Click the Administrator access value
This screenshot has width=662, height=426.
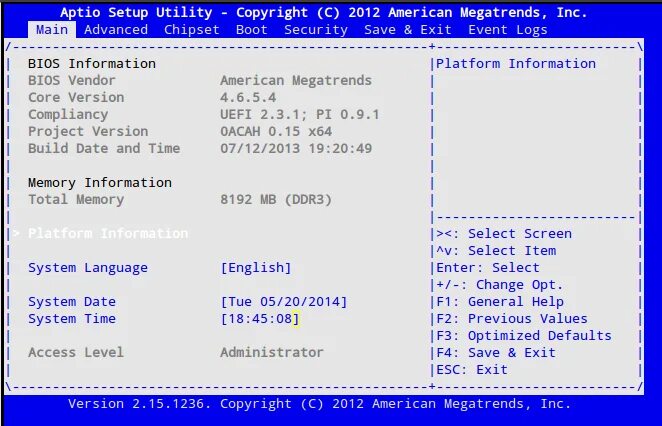pyautogui.click(x=272, y=352)
